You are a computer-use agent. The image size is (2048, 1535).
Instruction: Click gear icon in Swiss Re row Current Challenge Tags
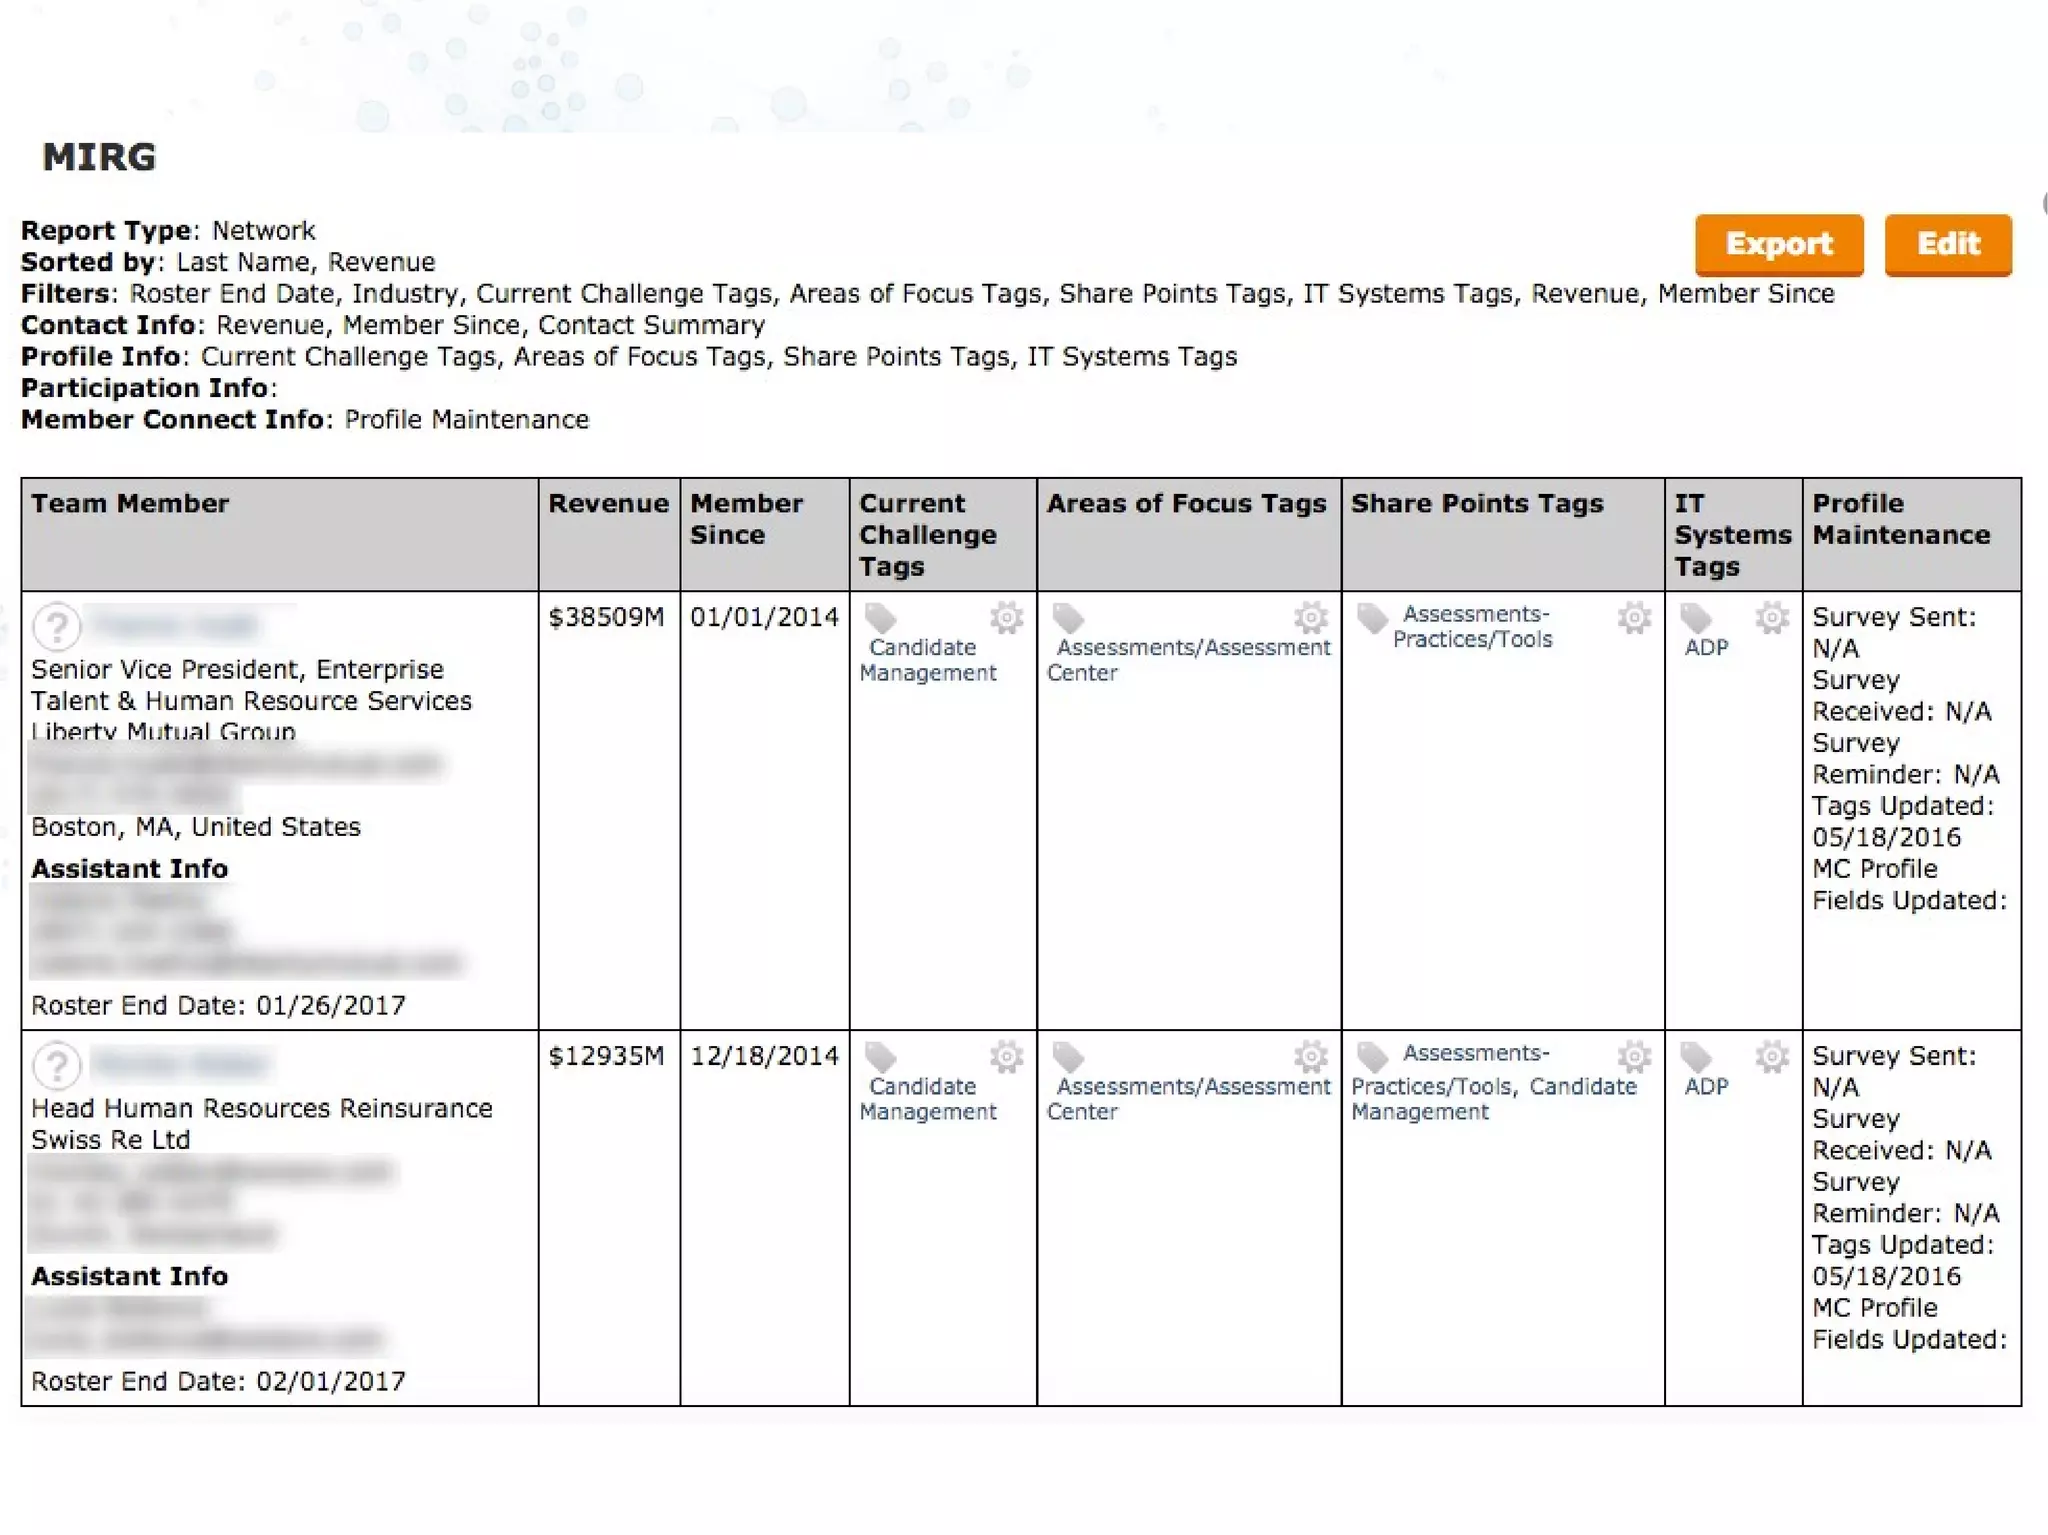point(1006,1057)
